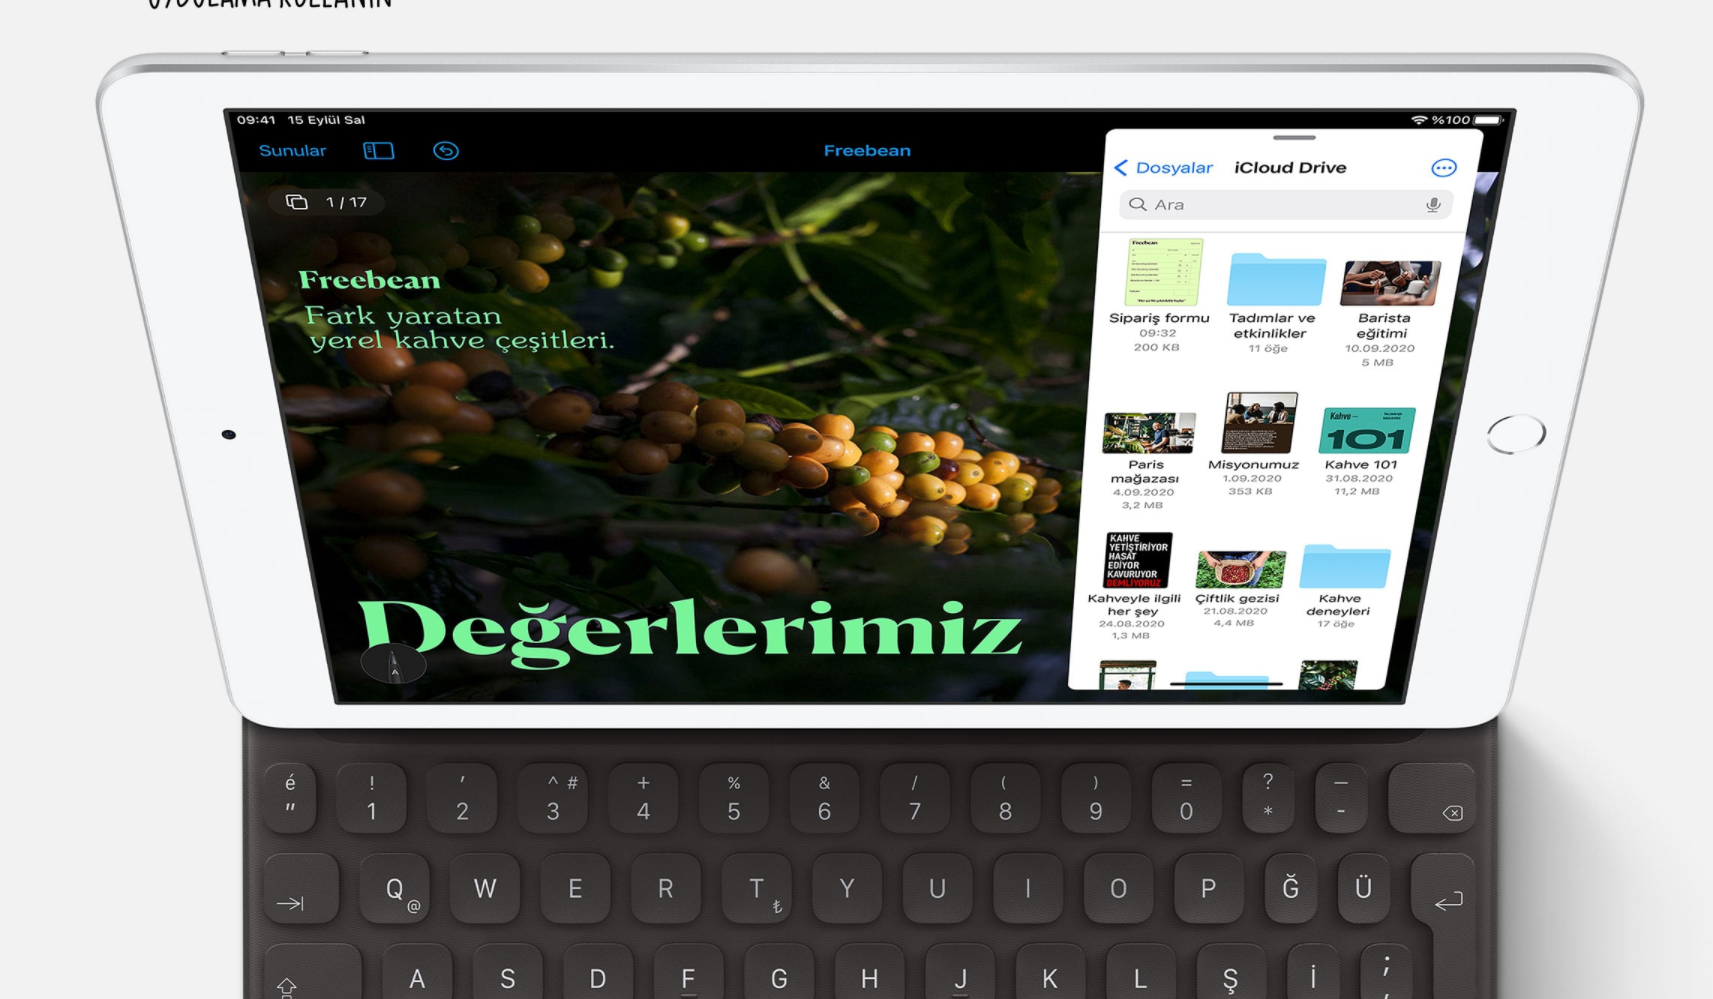Open the Sipariş formu file
The width and height of the screenshot is (1713, 999).
point(1160,296)
